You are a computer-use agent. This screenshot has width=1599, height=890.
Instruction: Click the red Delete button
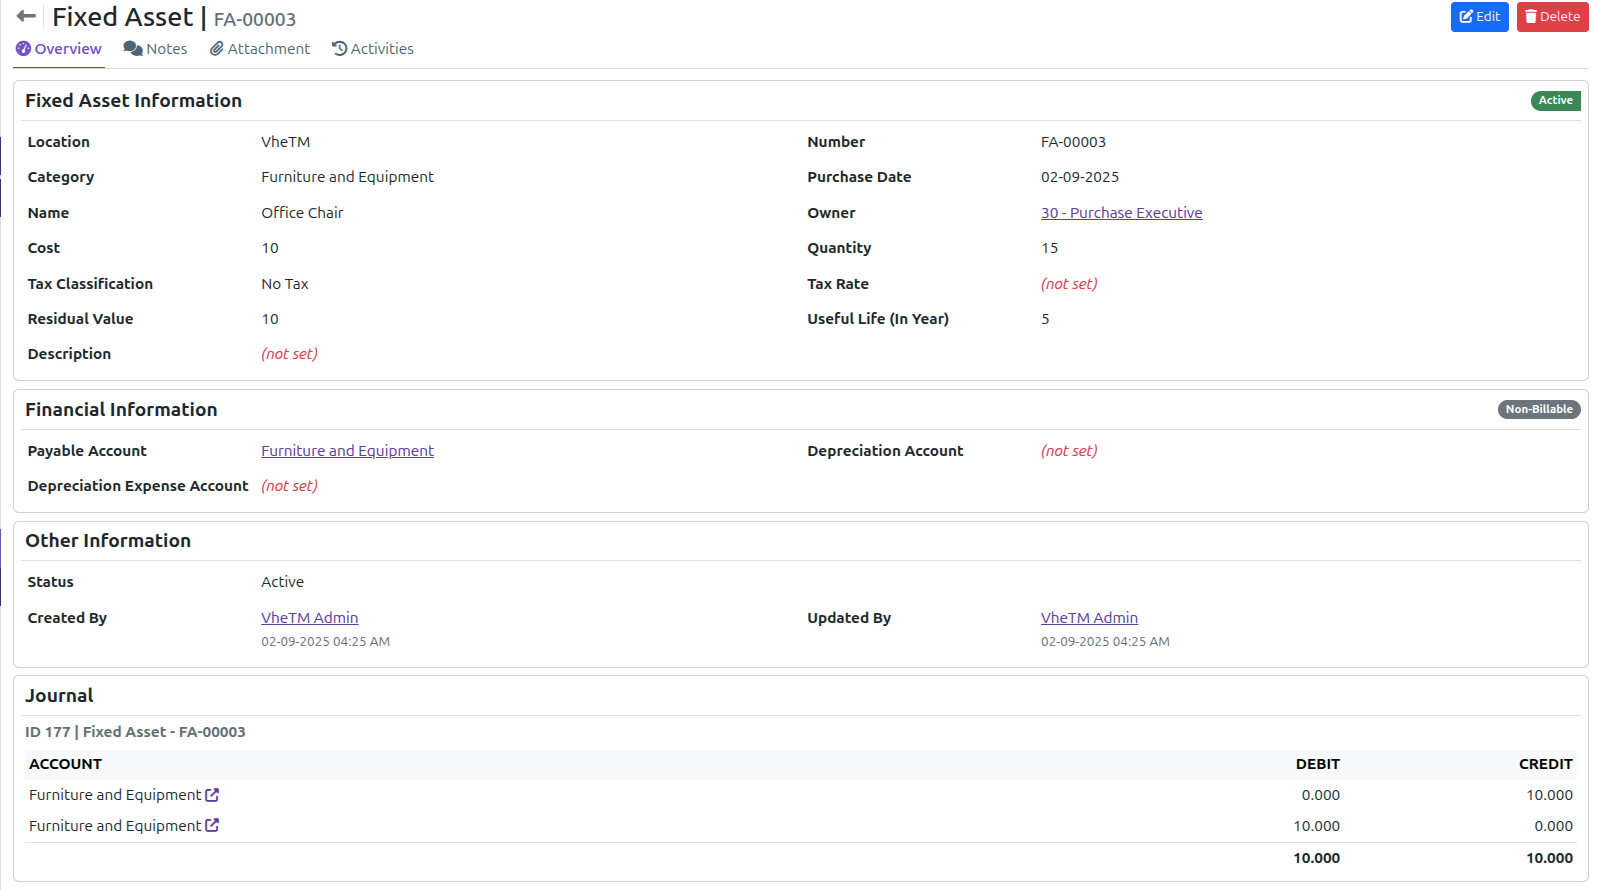(x=1552, y=17)
